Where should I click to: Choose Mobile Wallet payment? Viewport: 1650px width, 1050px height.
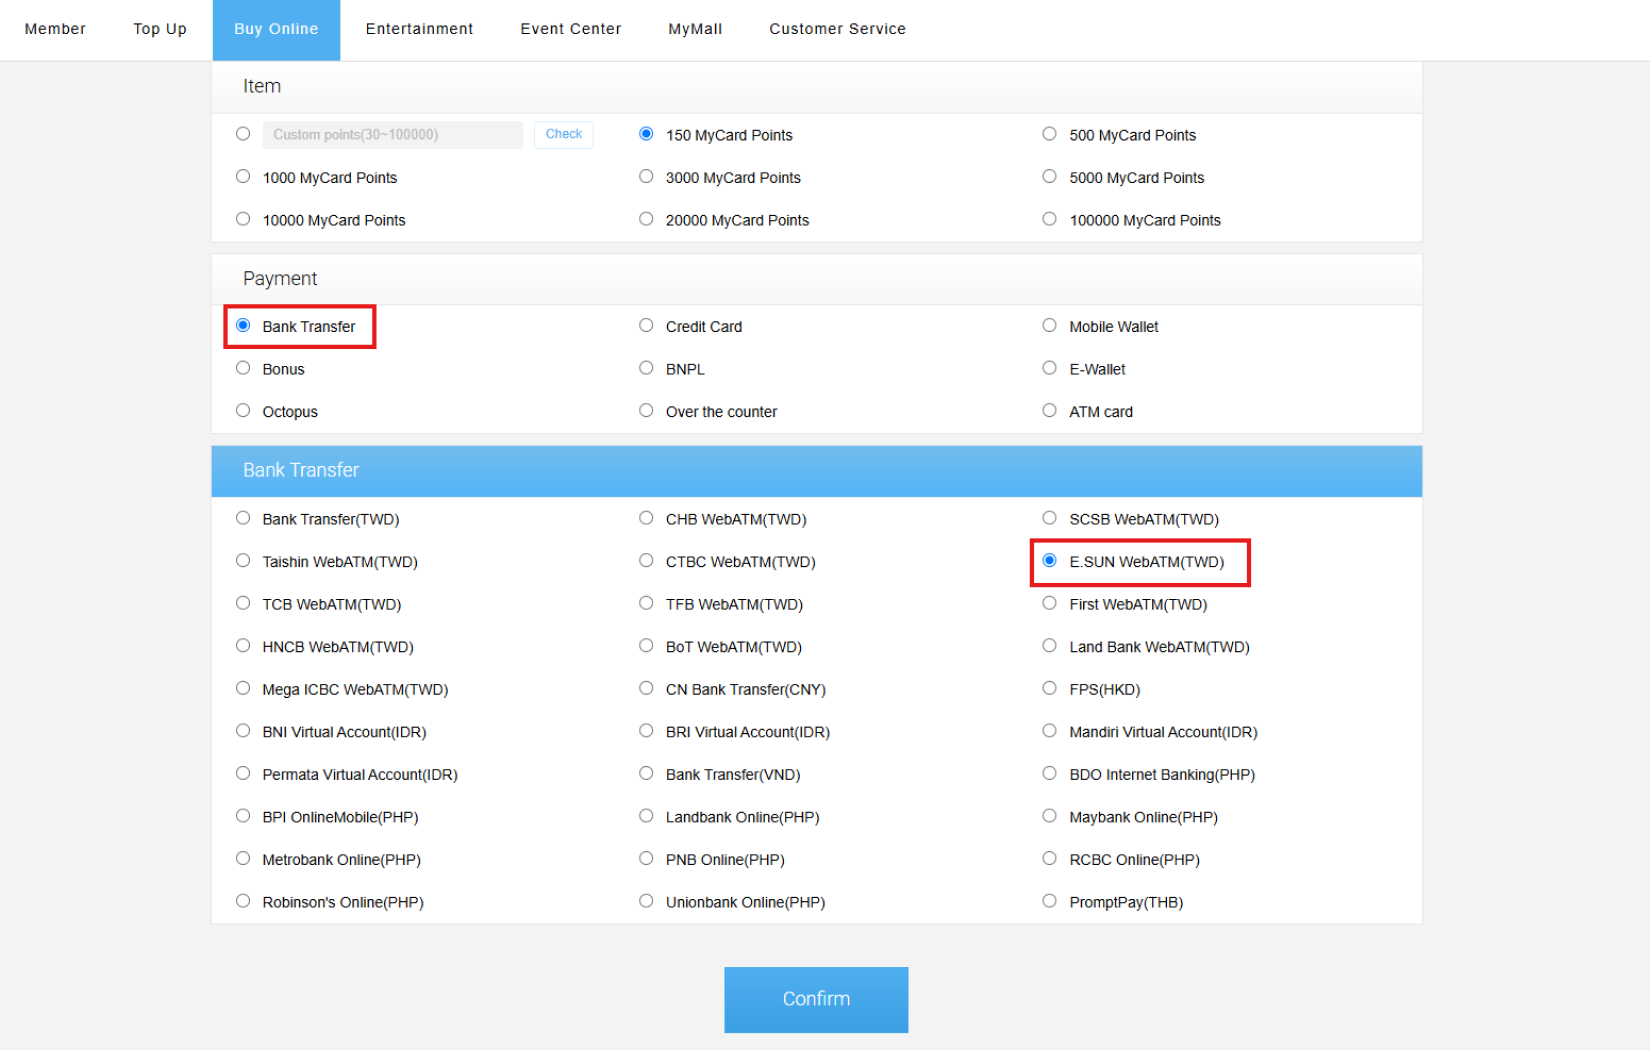tap(1049, 326)
